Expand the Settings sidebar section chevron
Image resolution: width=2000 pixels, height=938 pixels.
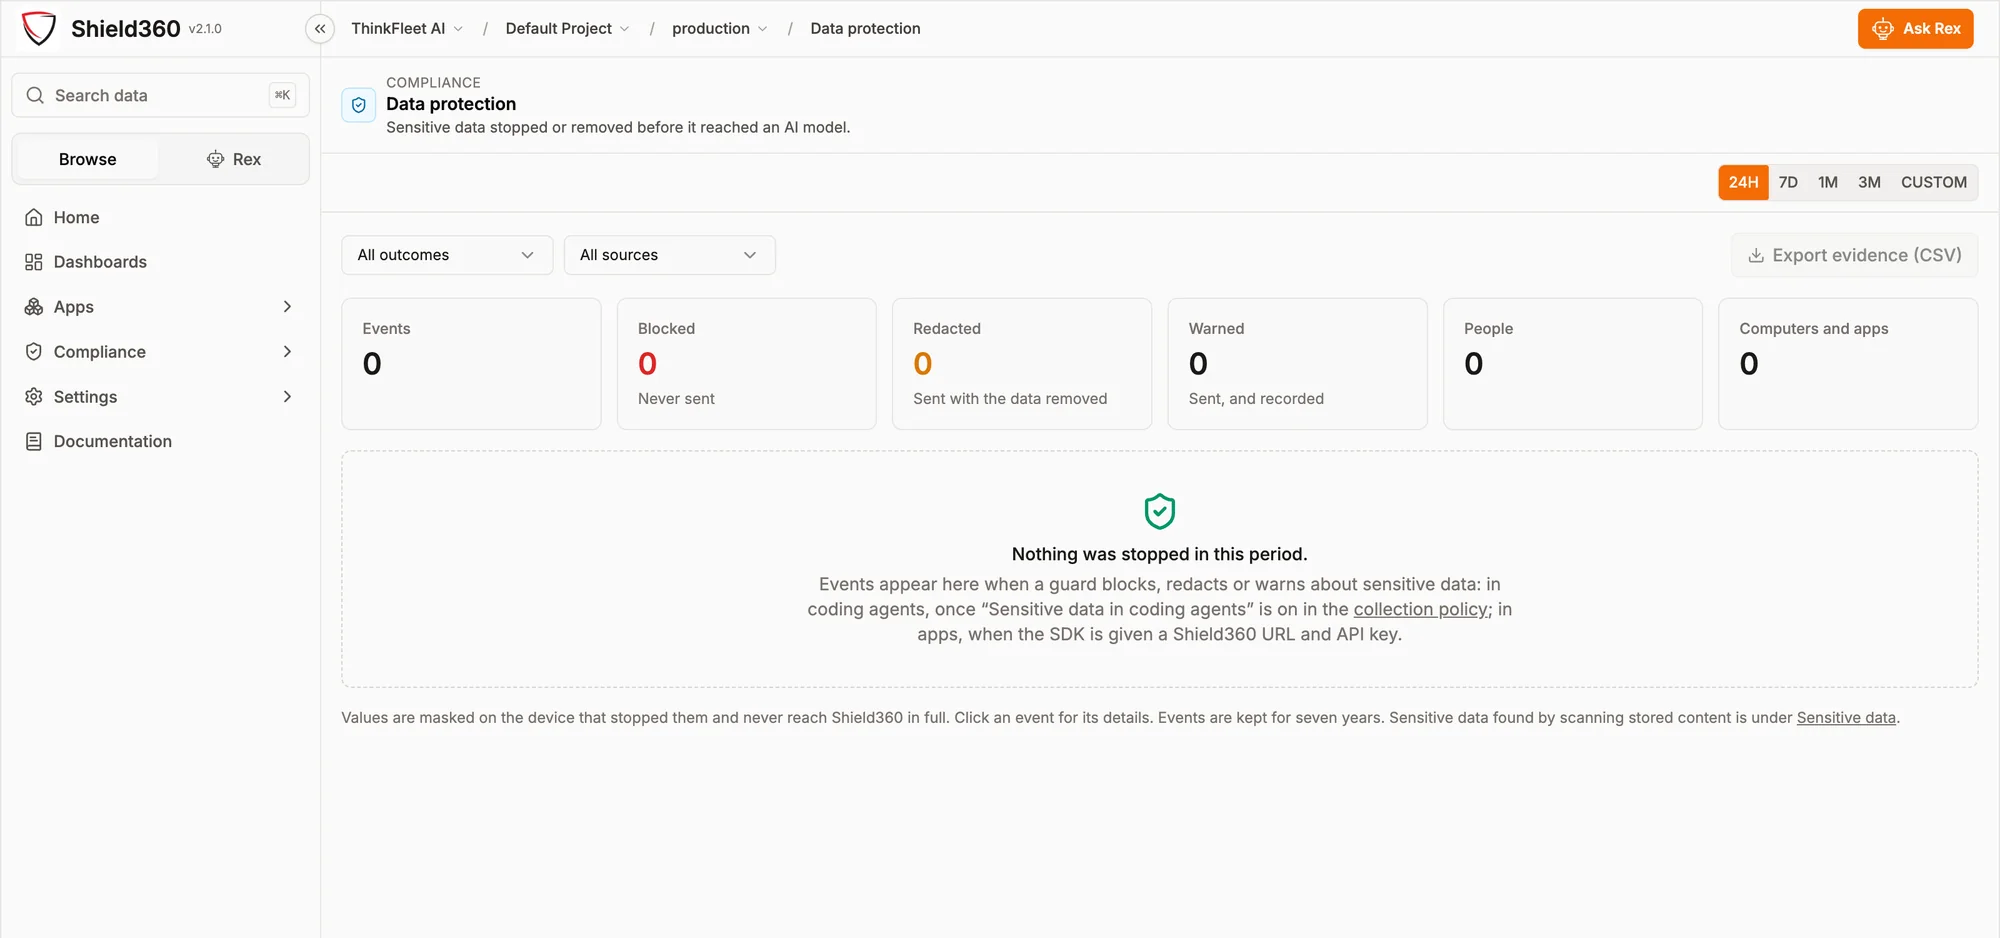point(287,397)
